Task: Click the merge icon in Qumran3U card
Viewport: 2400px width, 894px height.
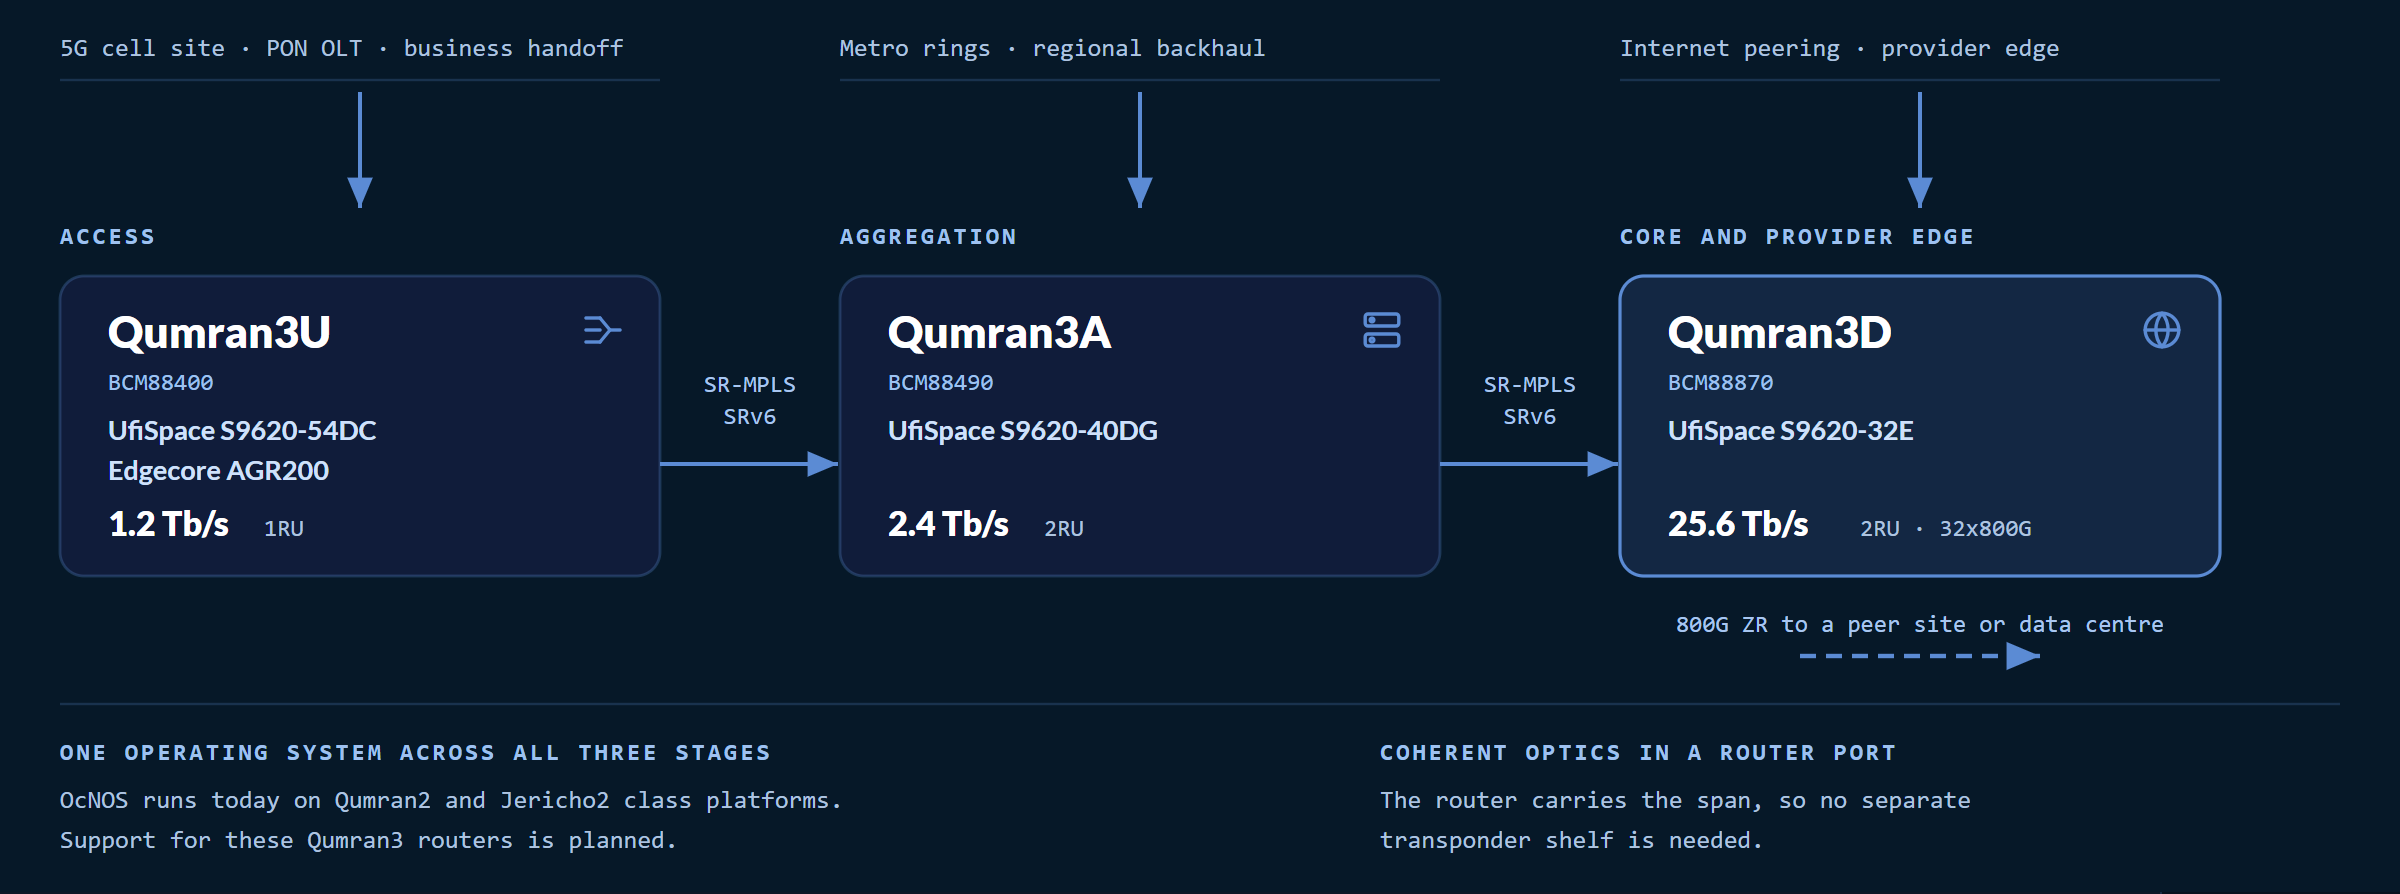Action: [x=602, y=330]
